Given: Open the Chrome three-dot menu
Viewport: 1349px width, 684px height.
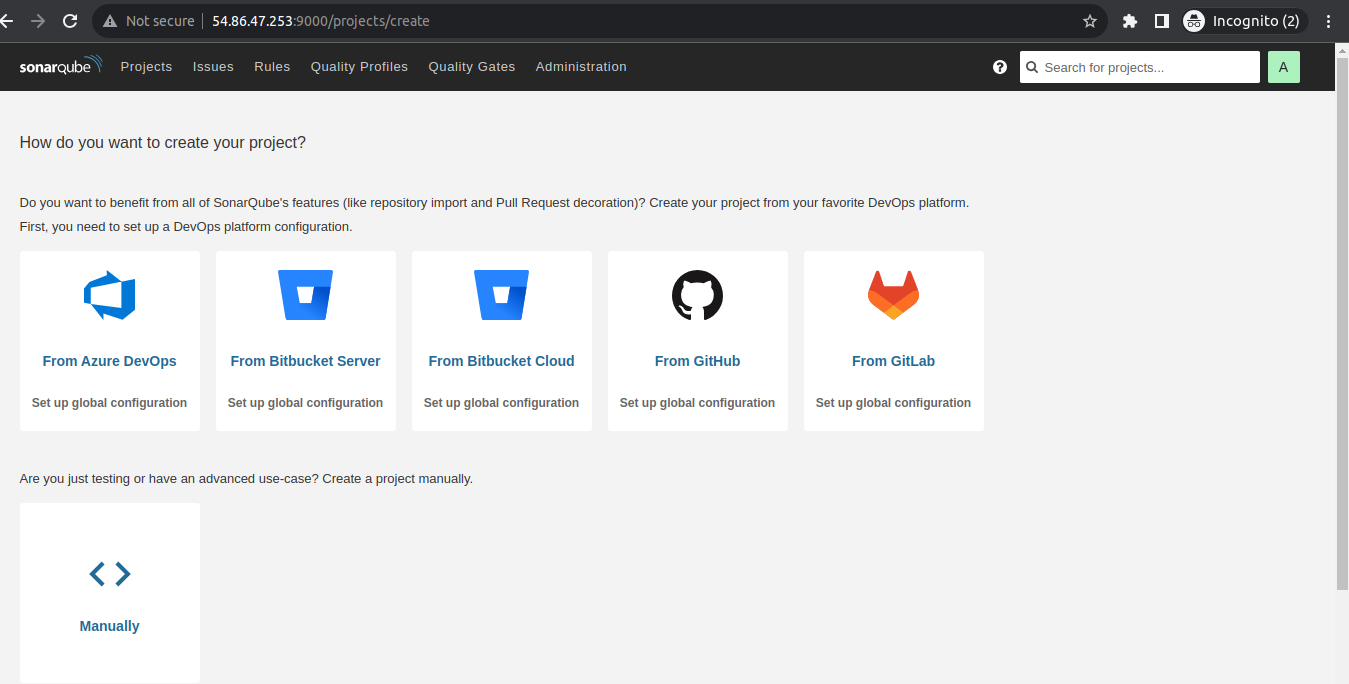Looking at the screenshot, I should (1328, 21).
